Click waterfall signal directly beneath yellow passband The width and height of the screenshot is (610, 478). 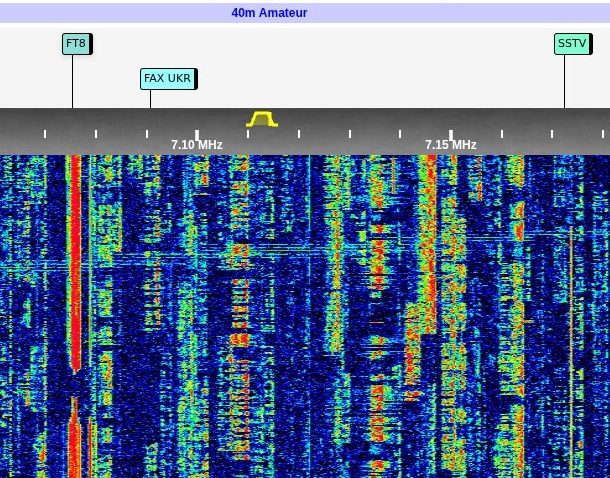click(240, 300)
